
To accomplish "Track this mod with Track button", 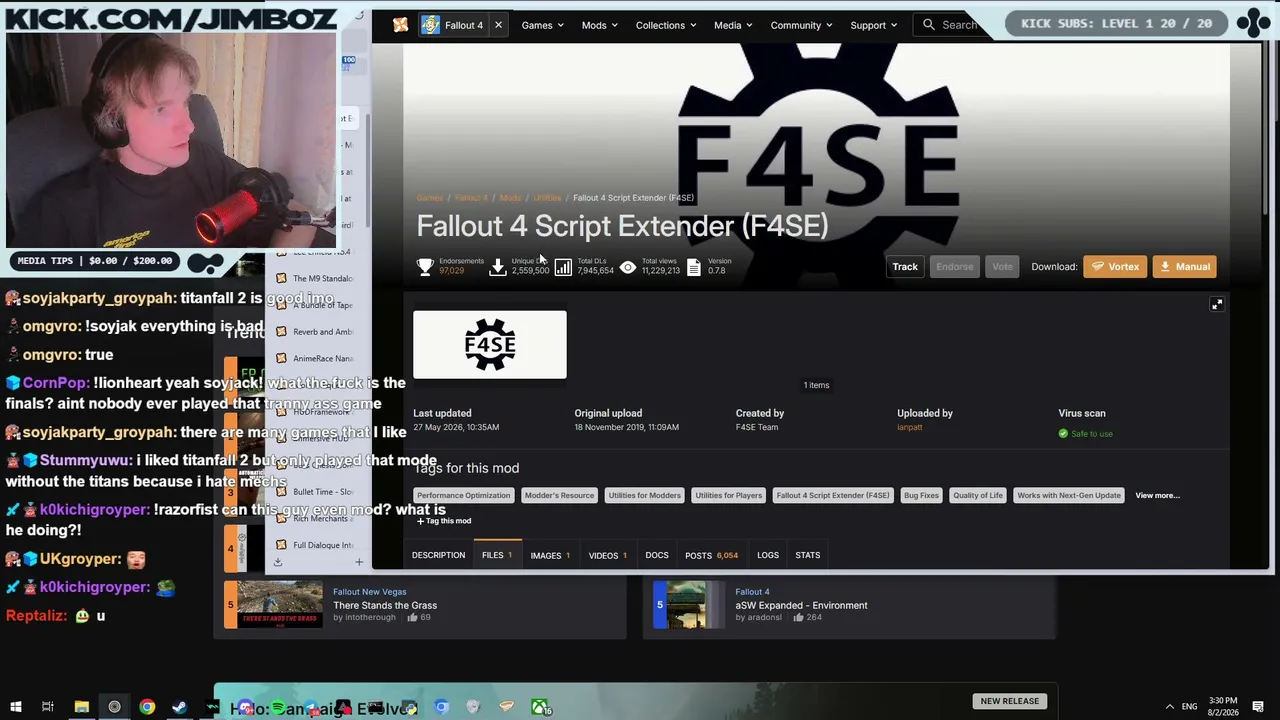I will pyautogui.click(x=905, y=267).
